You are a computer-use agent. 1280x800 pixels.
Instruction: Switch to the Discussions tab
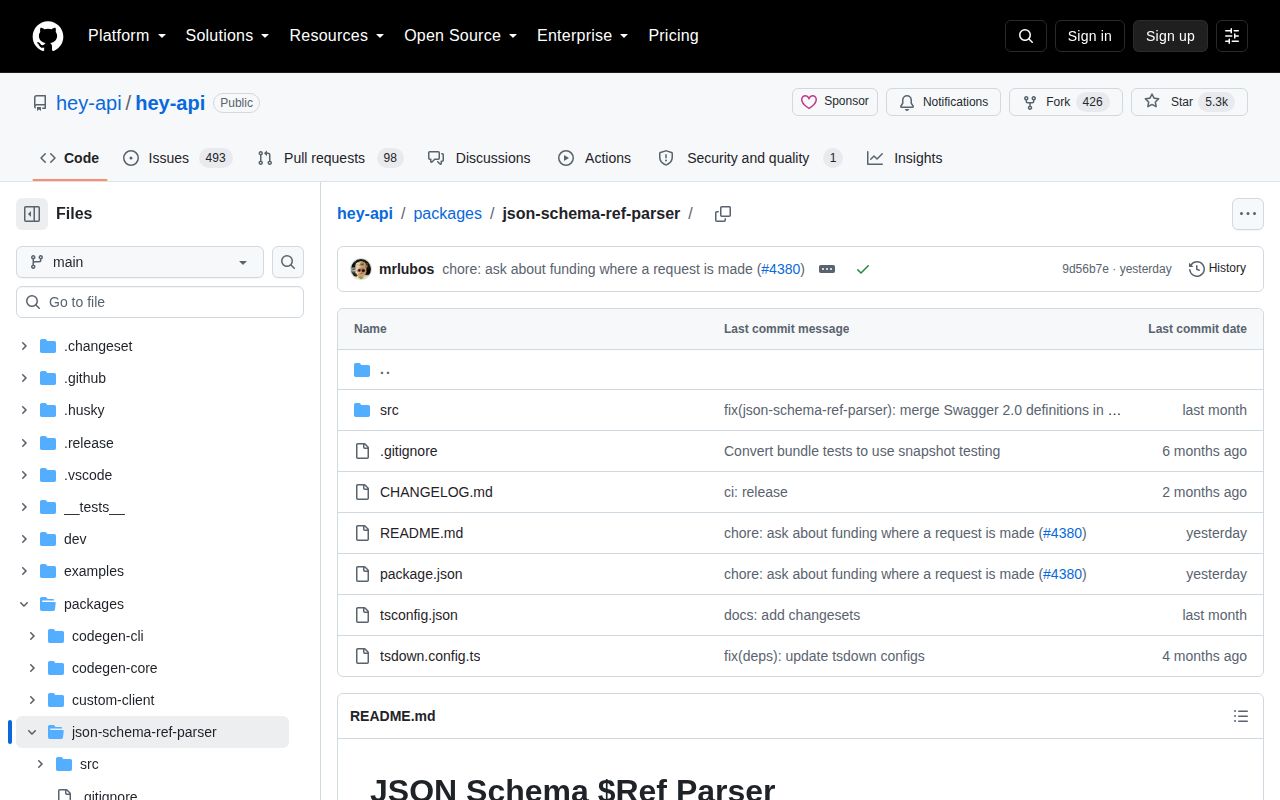coord(479,158)
